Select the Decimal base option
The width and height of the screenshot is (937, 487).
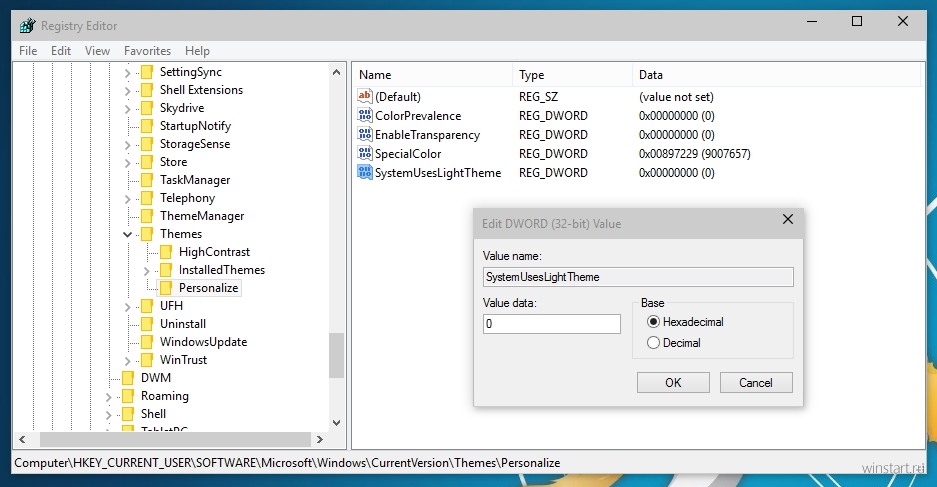(x=654, y=343)
